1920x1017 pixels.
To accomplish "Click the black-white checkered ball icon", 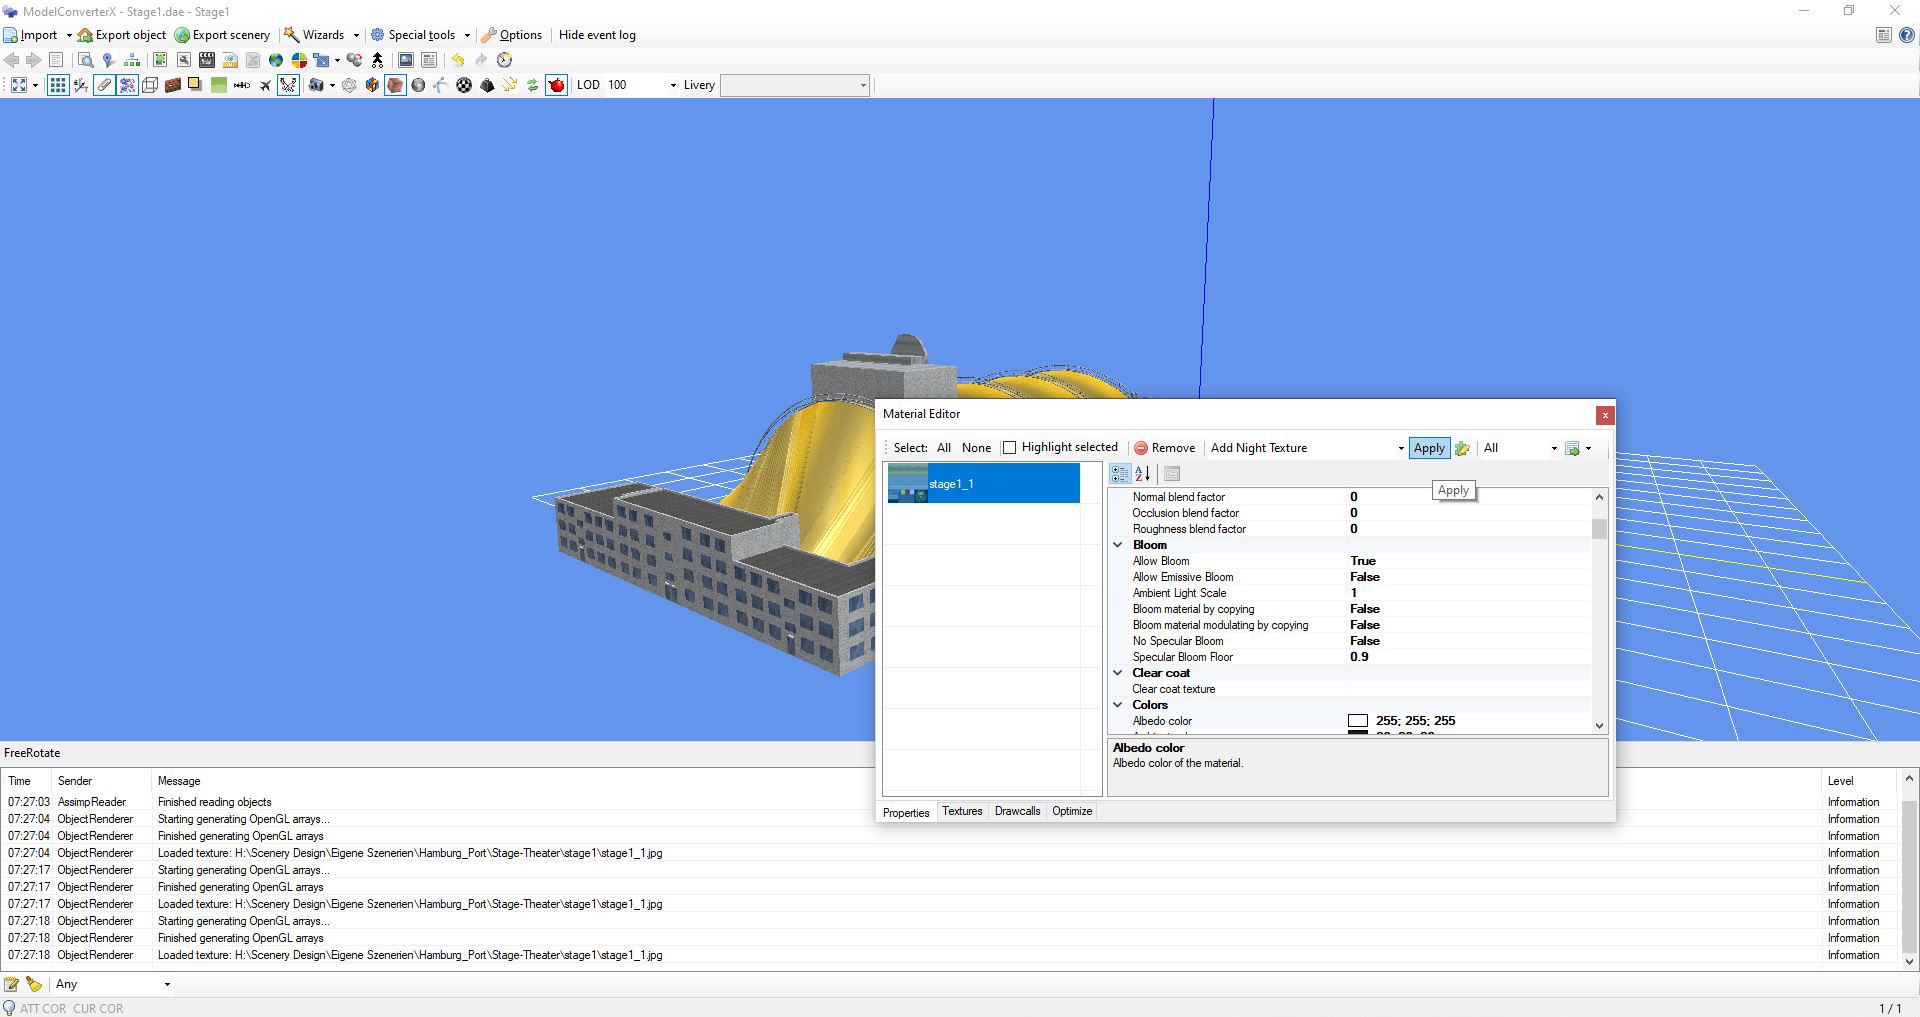I will (464, 85).
